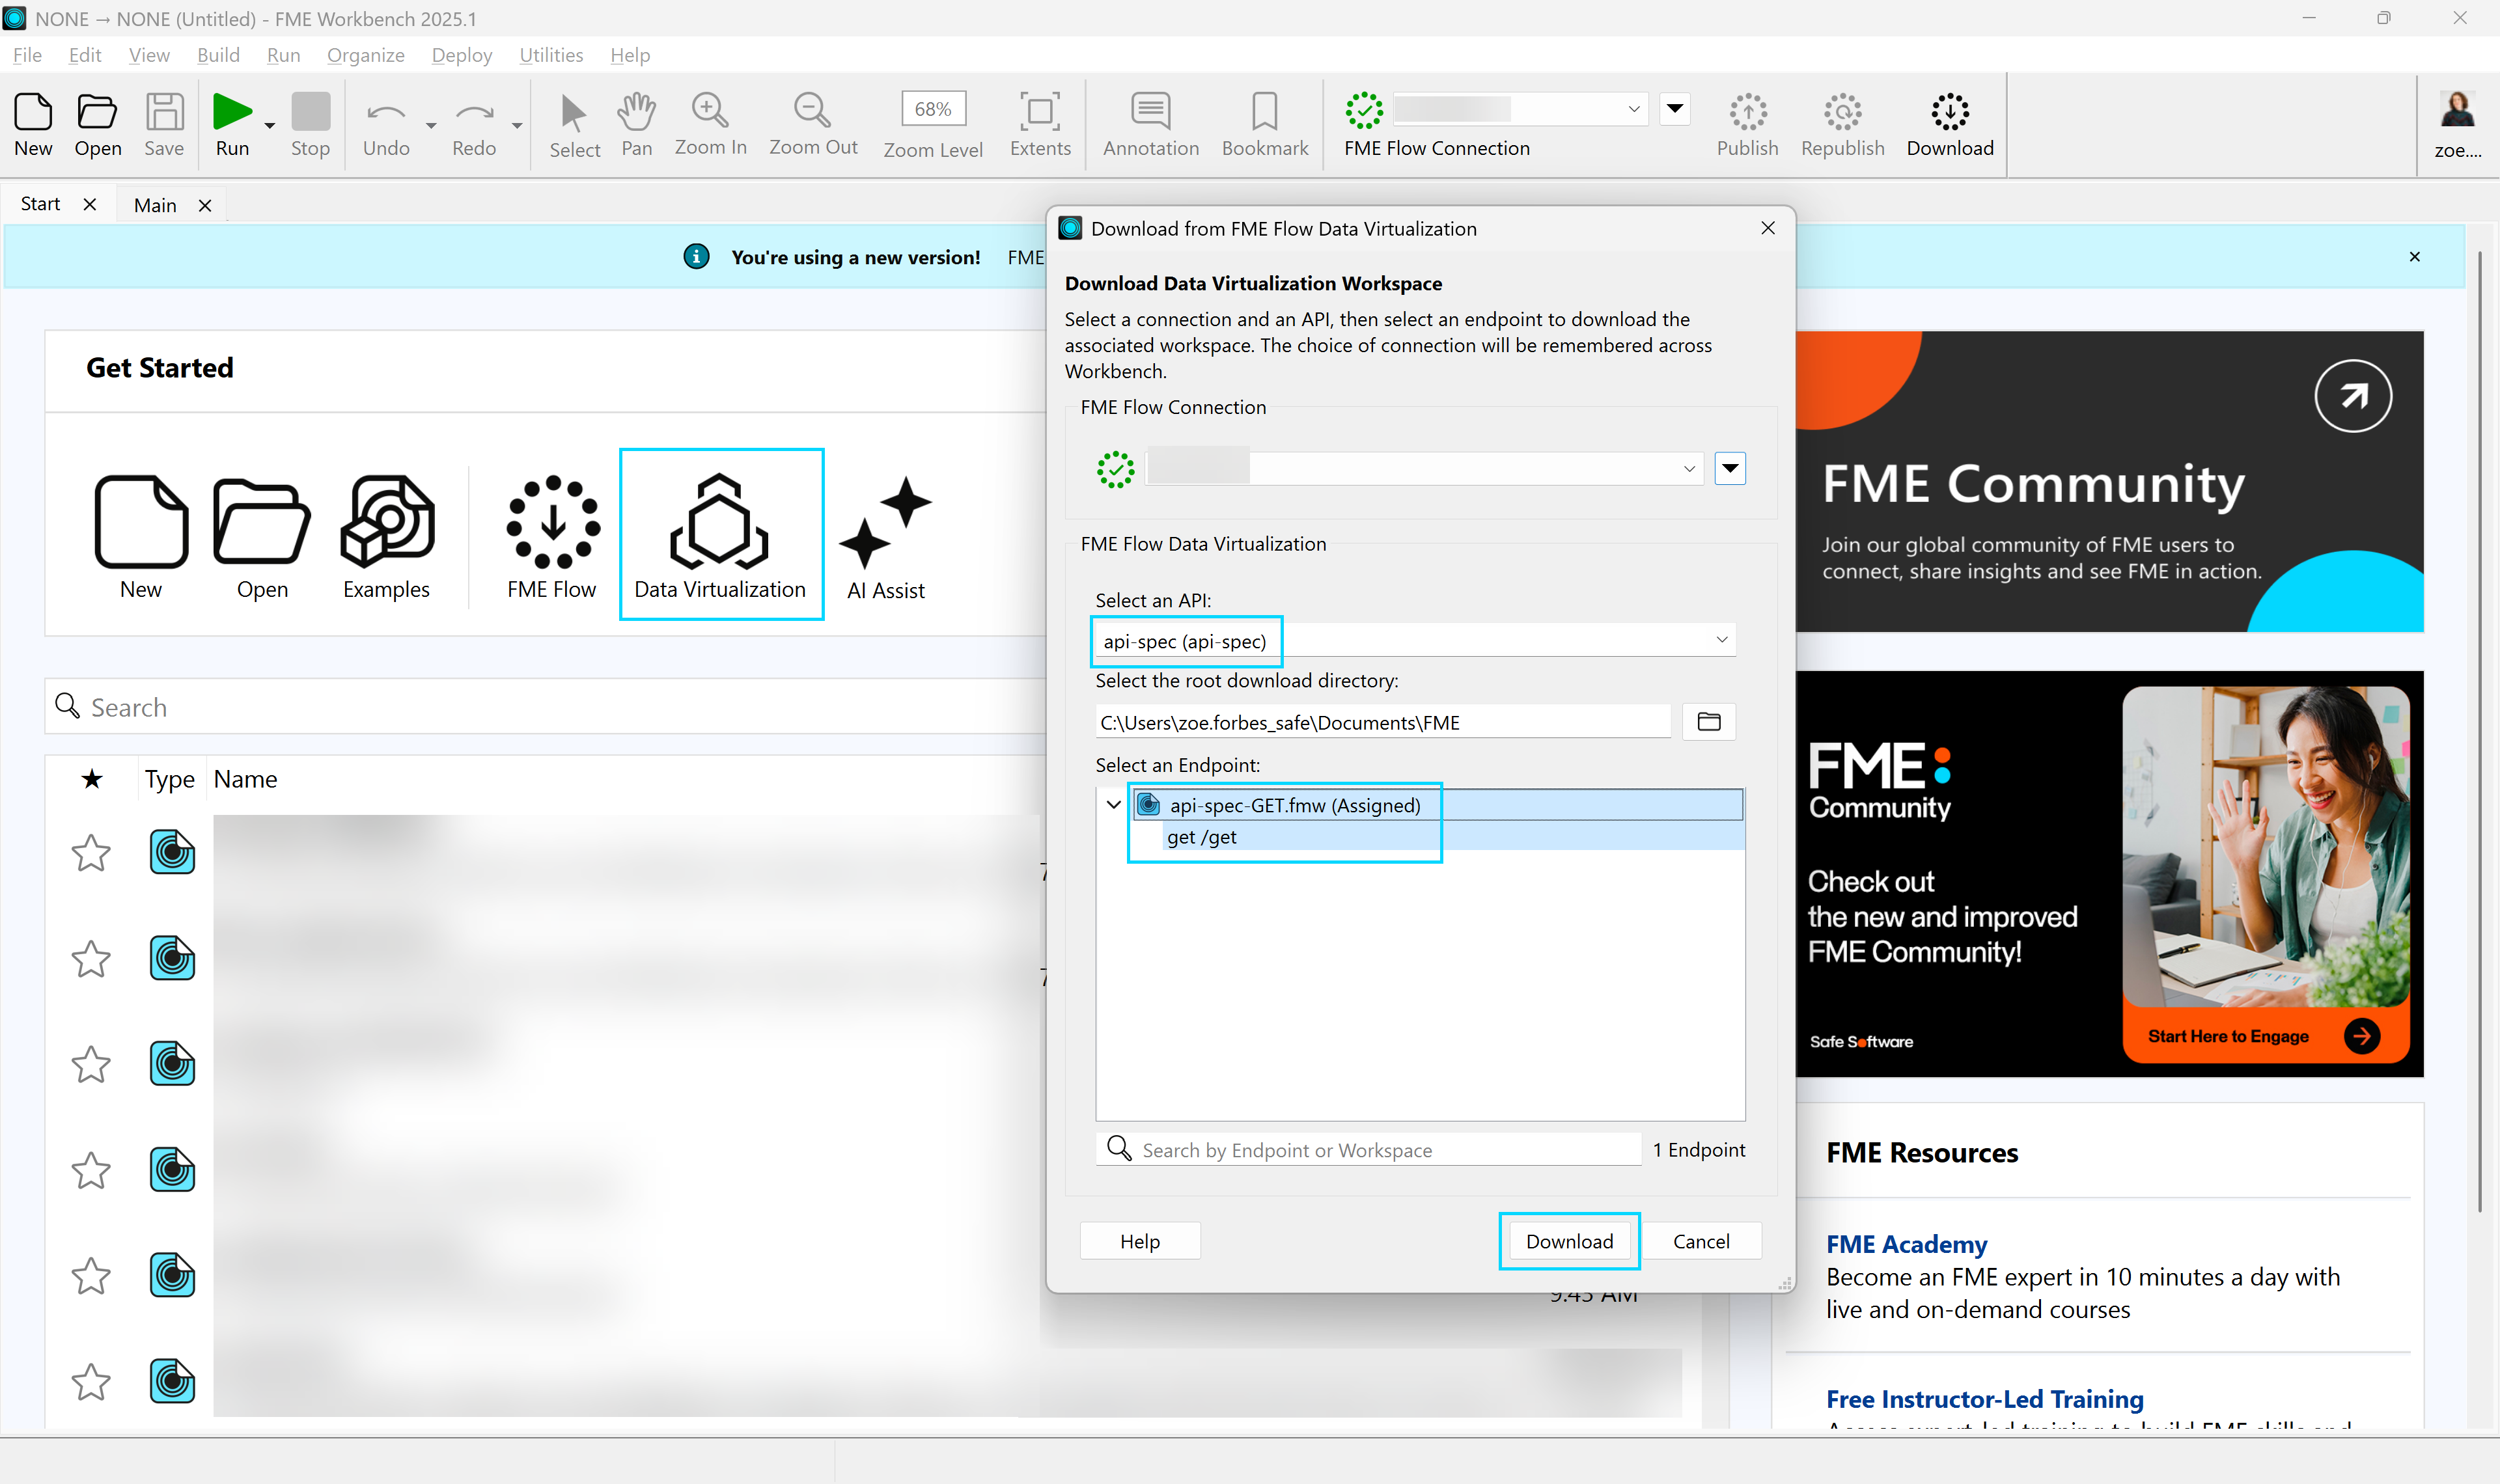Browse for root download directory folder icon
Image resolution: width=2500 pixels, height=1484 pixels.
(x=1709, y=722)
